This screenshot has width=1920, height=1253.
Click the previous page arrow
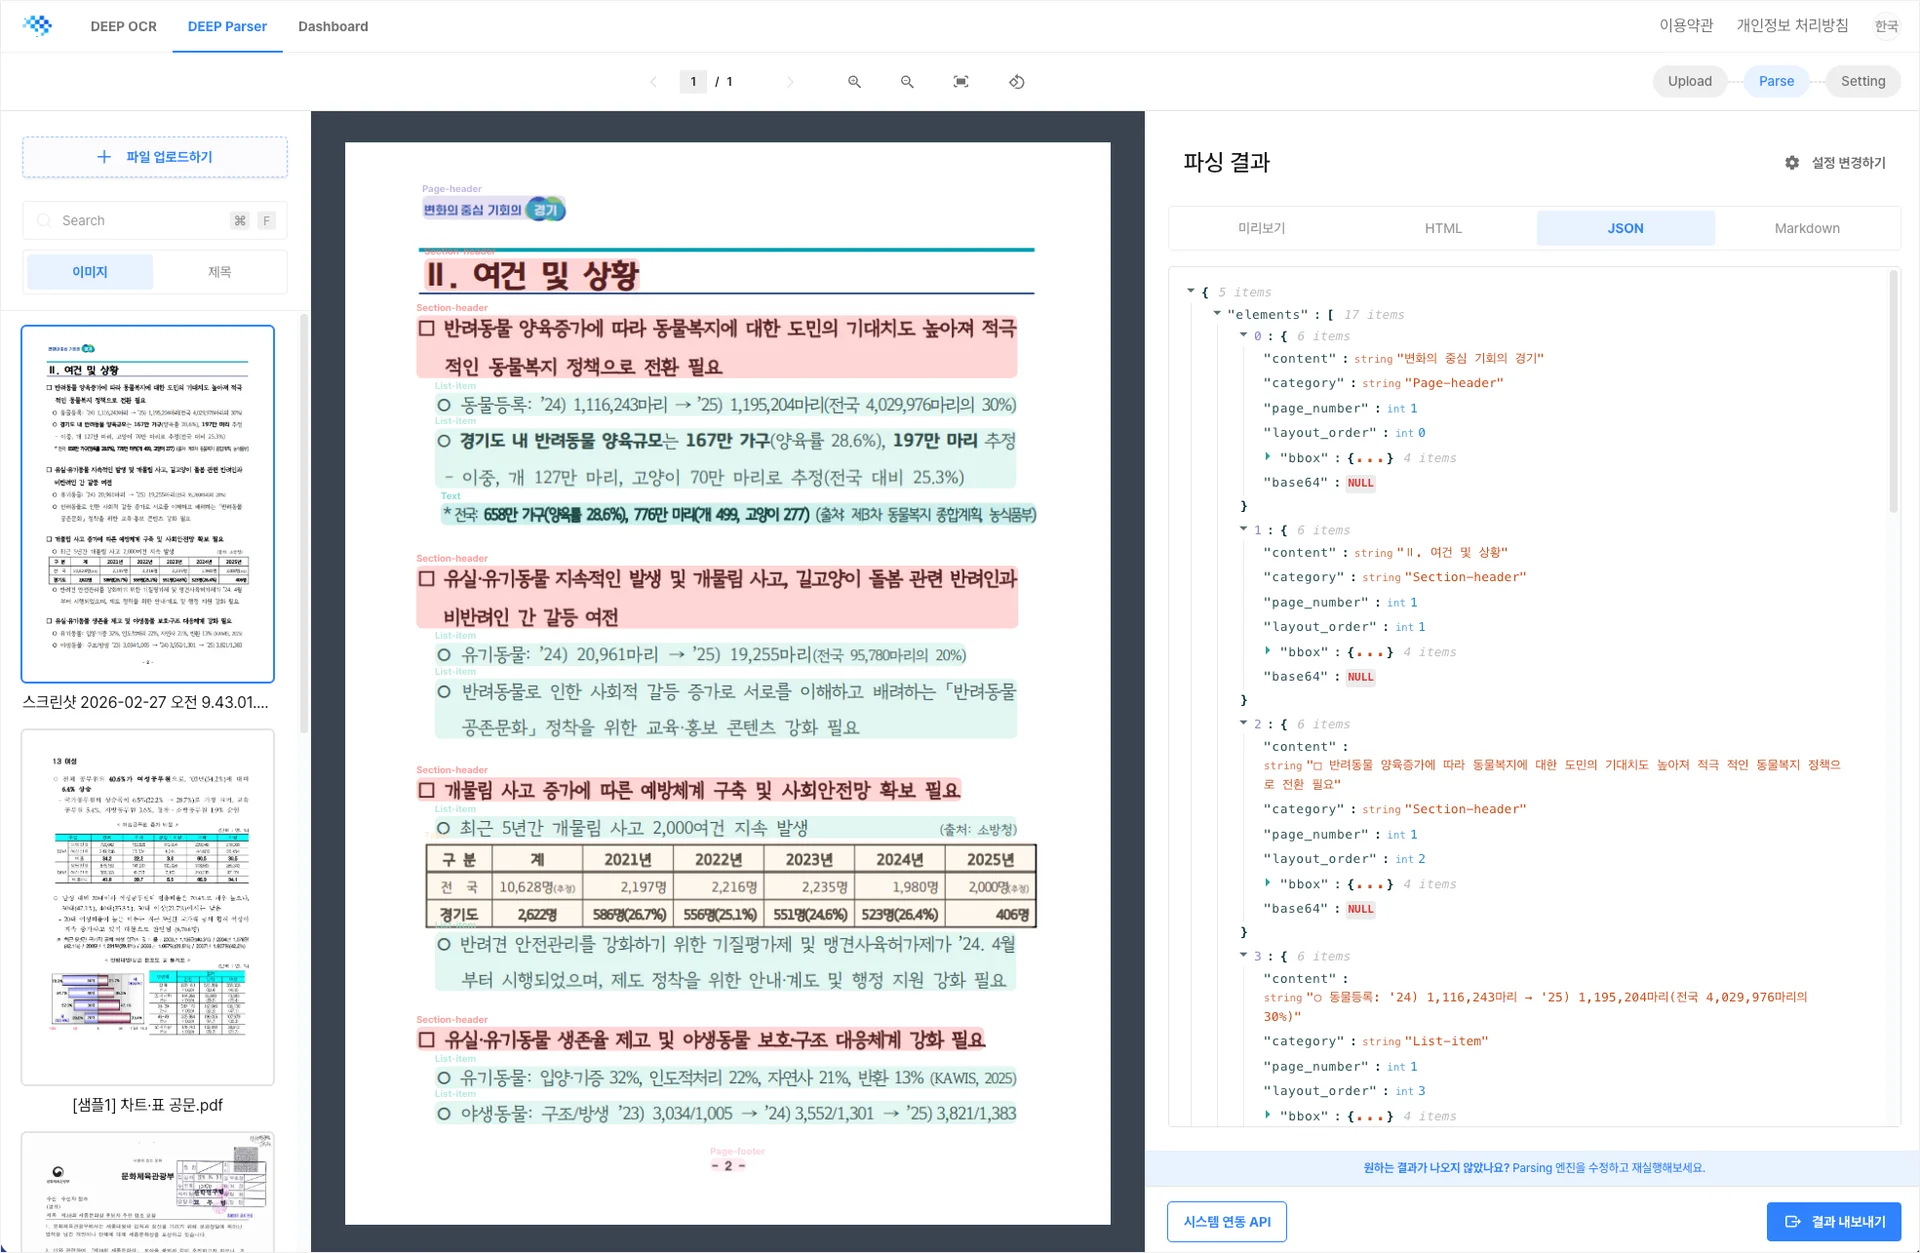[x=655, y=81]
